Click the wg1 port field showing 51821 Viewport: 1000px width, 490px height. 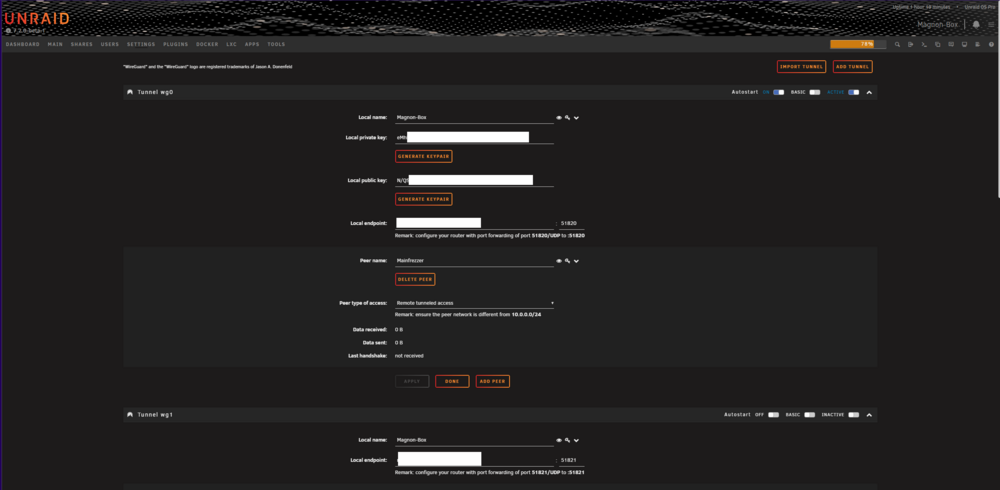point(572,460)
